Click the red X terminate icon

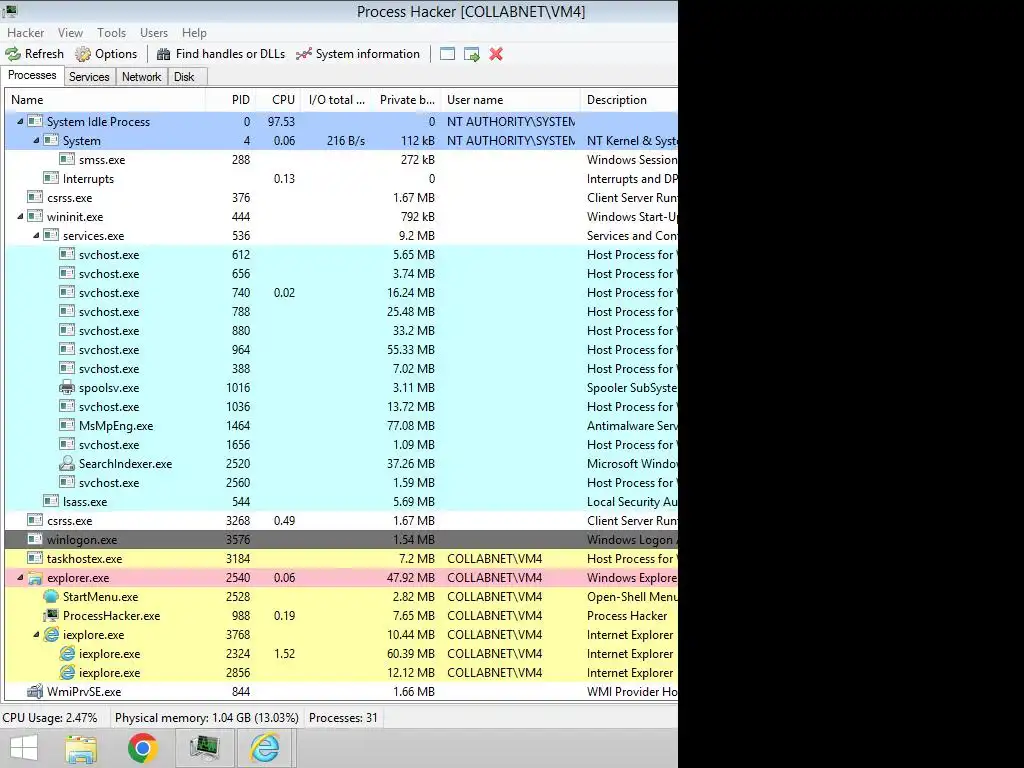coord(496,54)
